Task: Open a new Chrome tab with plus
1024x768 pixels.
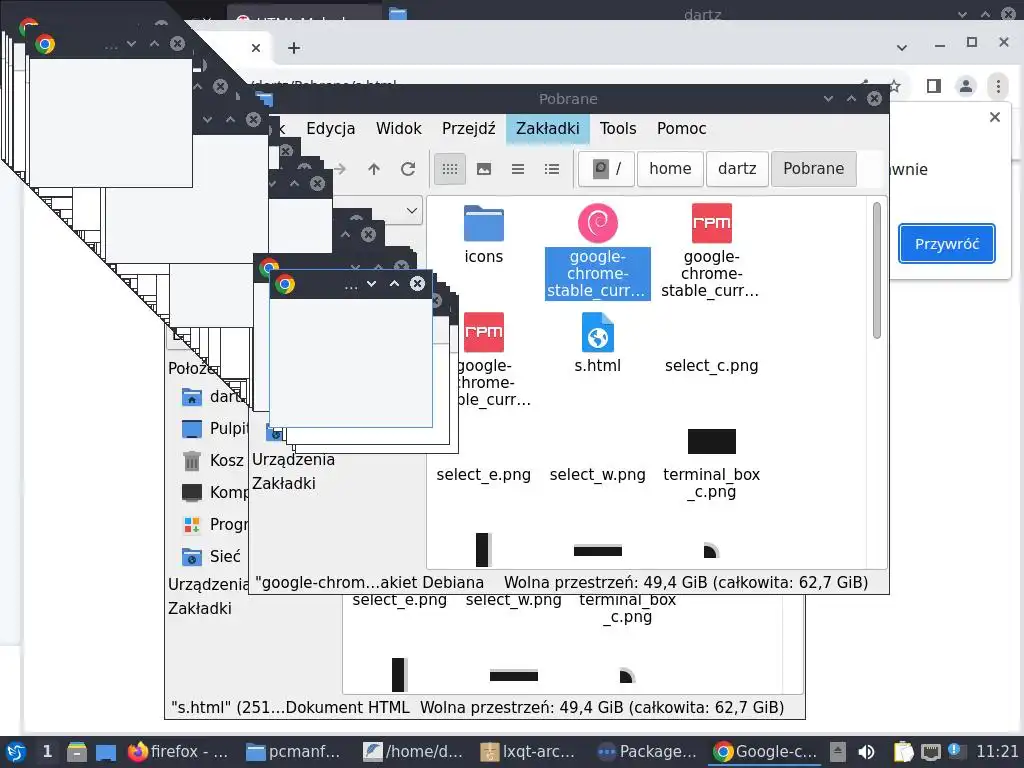Action: [294, 48]
